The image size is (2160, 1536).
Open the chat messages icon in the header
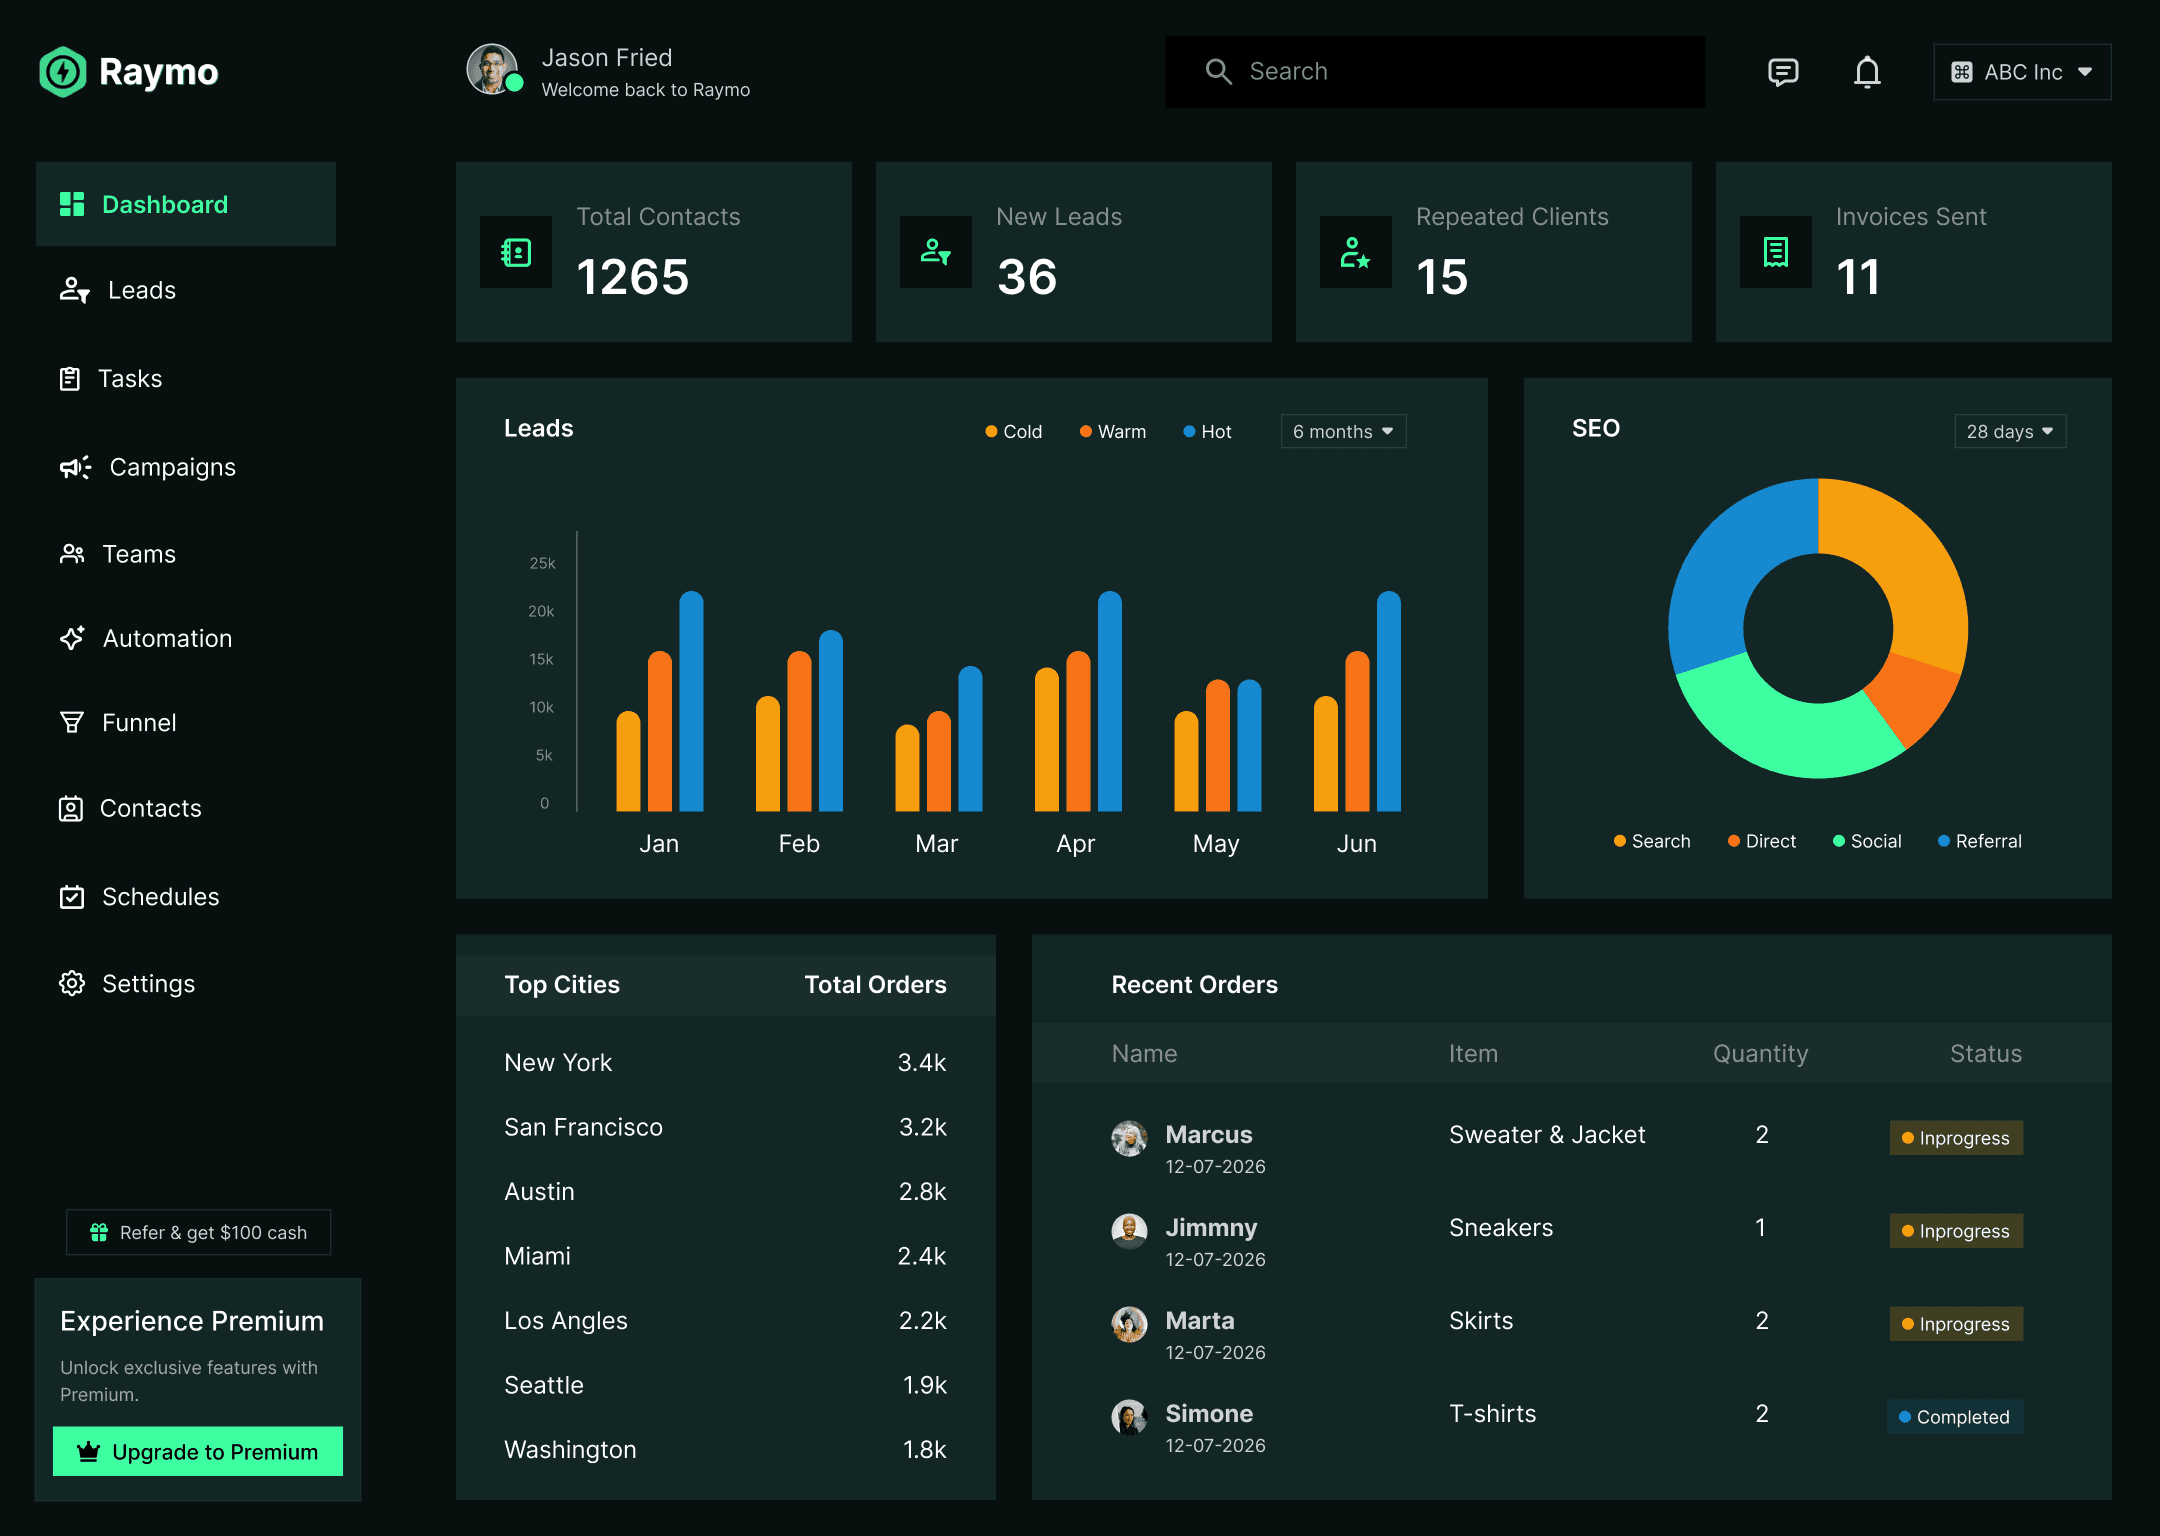[1784, 71]
